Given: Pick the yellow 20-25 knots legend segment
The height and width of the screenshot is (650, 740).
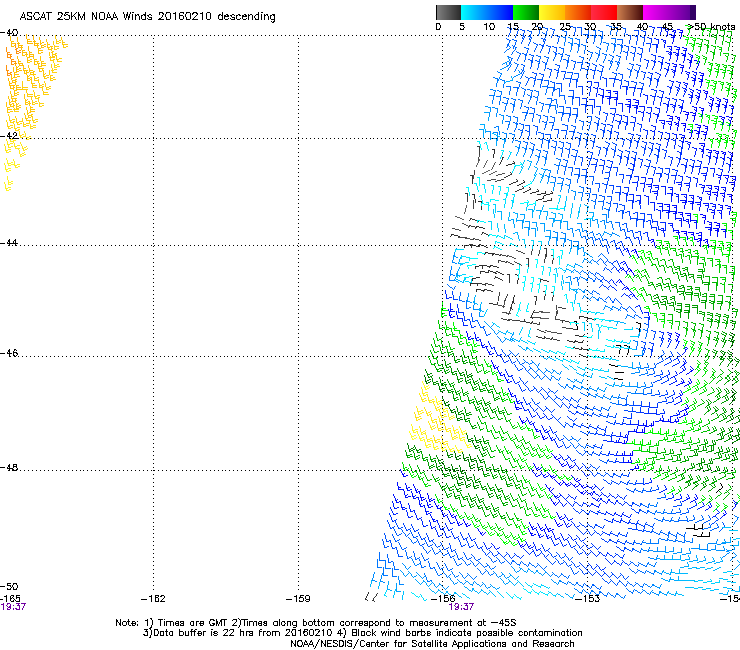Looking at the screenshot, I should 552,12.
